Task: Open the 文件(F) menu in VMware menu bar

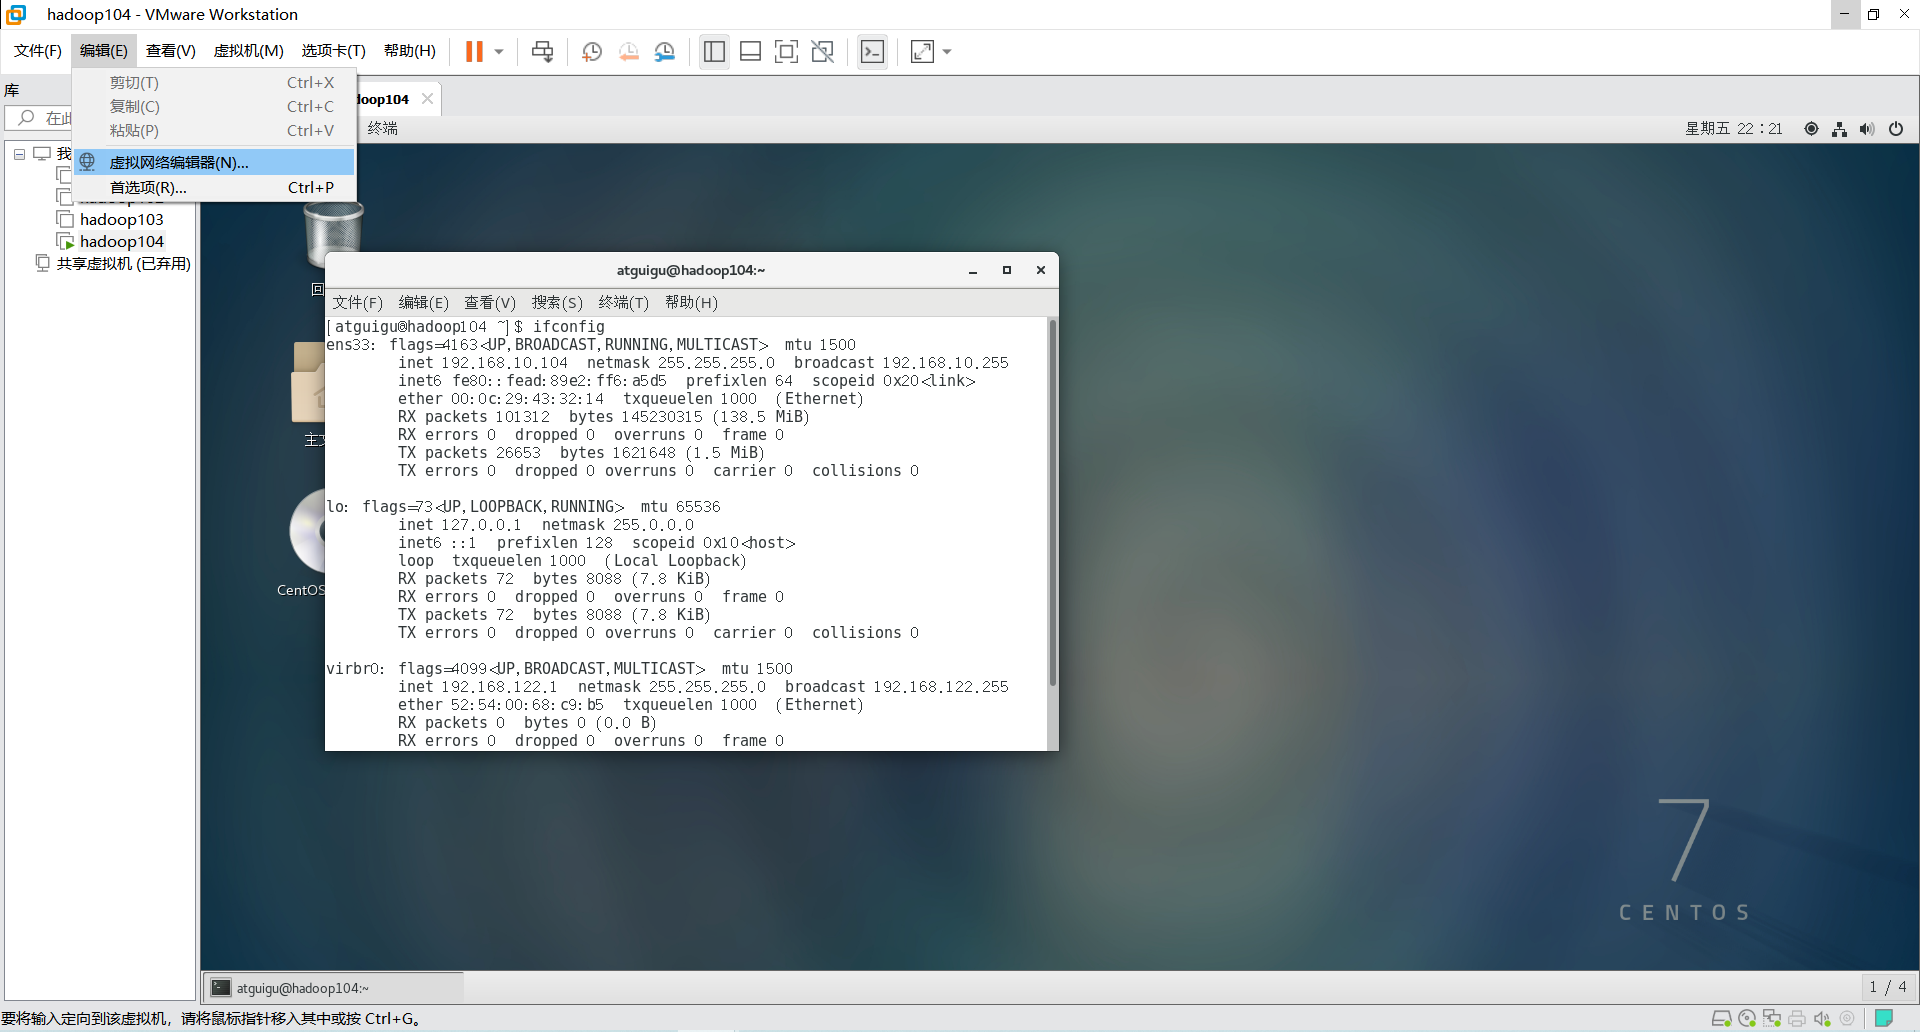Action: 38,51
